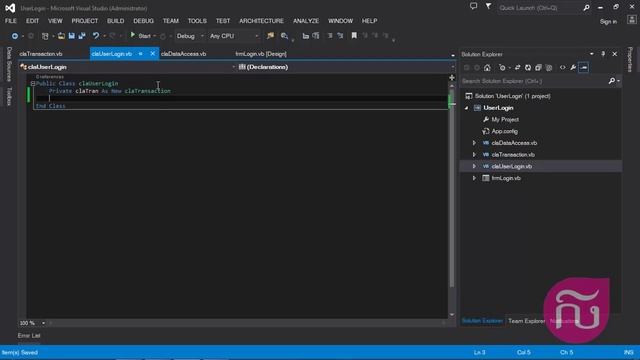
Task: Select My Project in Solution Explorer
Action: 504,120
